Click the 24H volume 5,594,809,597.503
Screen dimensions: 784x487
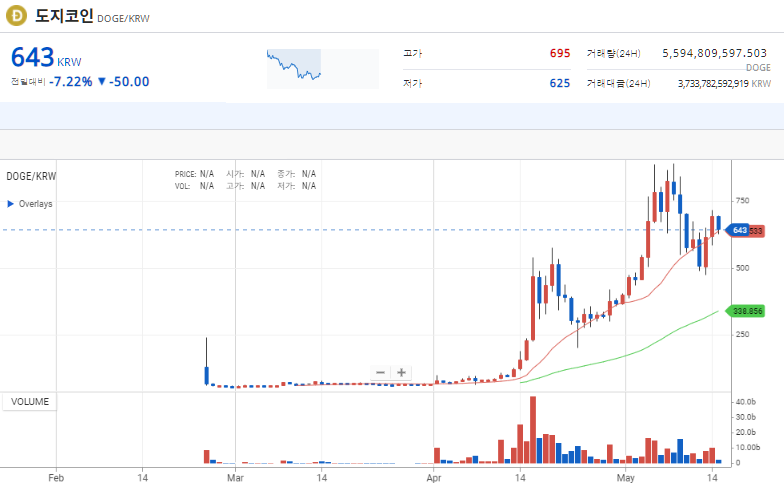point(714,53)
